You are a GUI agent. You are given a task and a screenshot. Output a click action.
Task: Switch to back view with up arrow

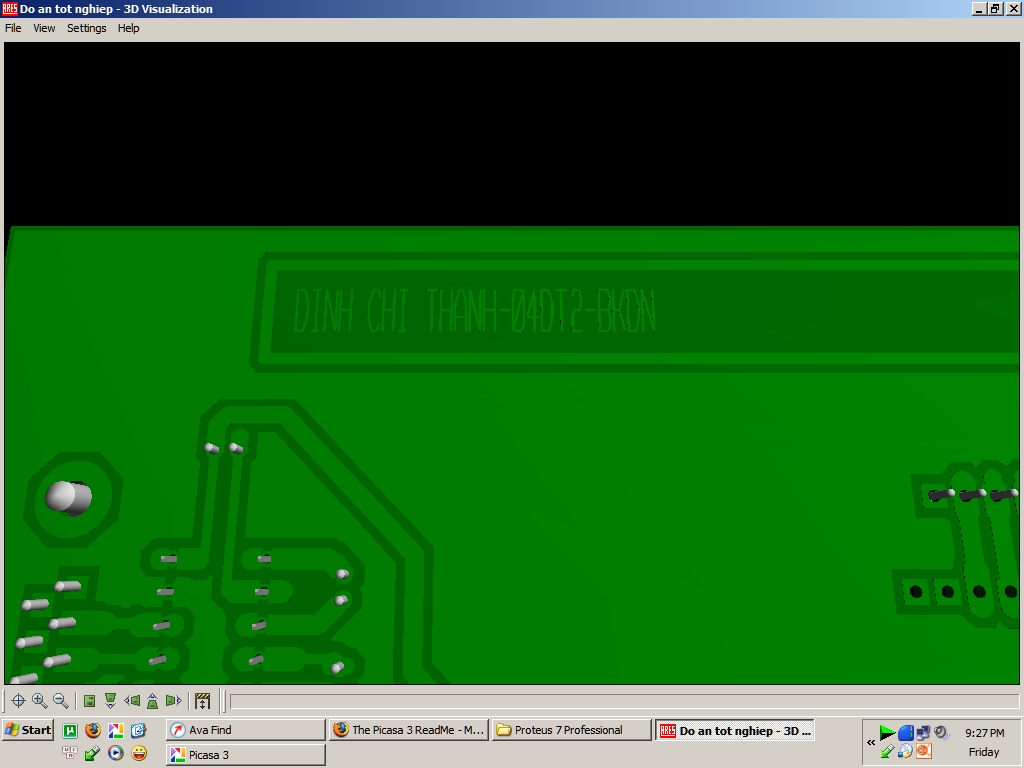[x=152, y=701]
